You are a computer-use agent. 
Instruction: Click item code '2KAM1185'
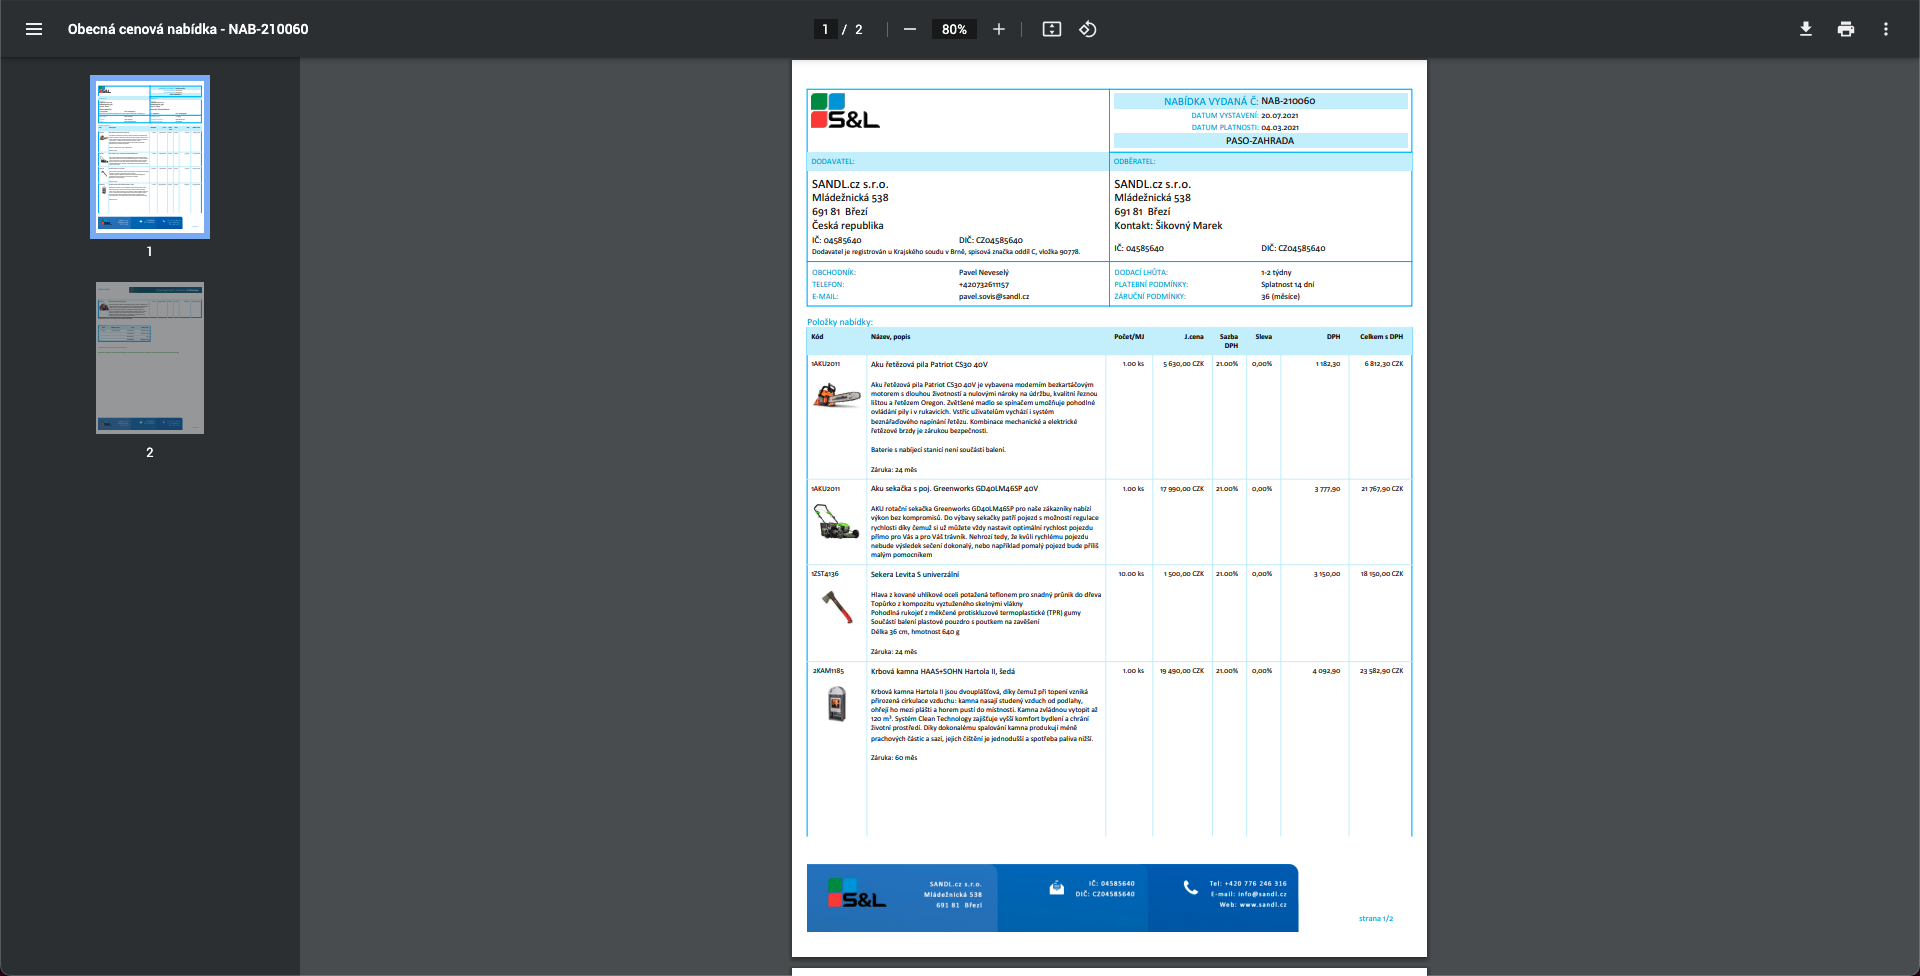pos(828,671)
